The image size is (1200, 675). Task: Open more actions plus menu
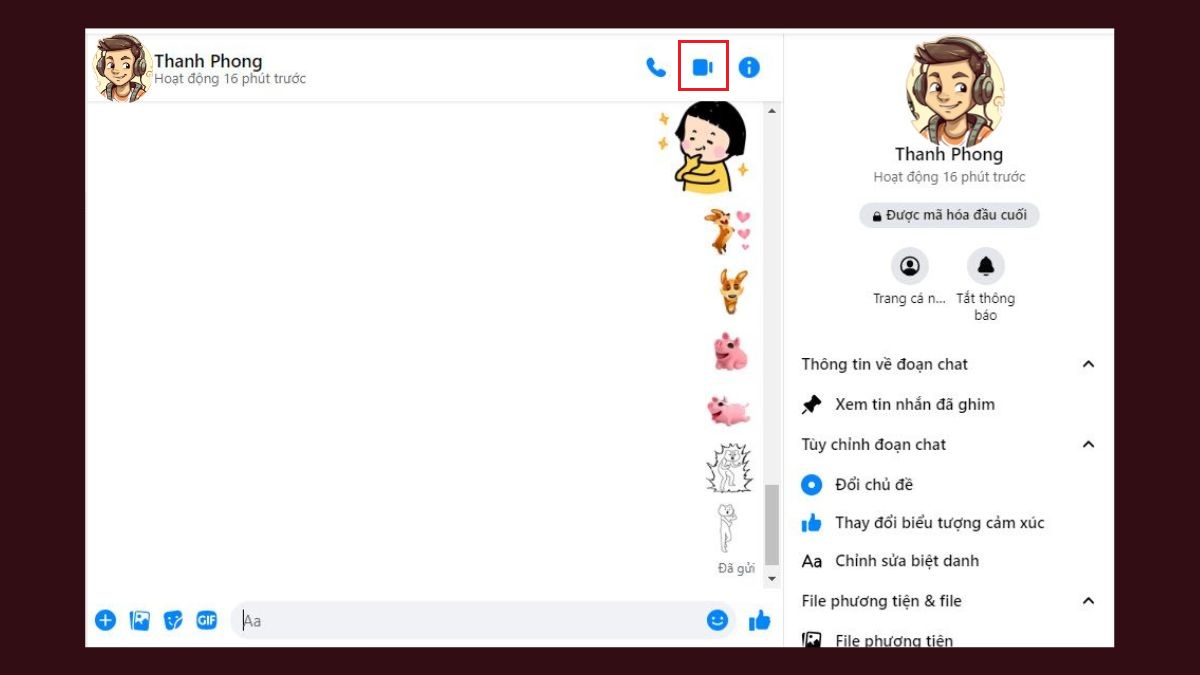106,620
